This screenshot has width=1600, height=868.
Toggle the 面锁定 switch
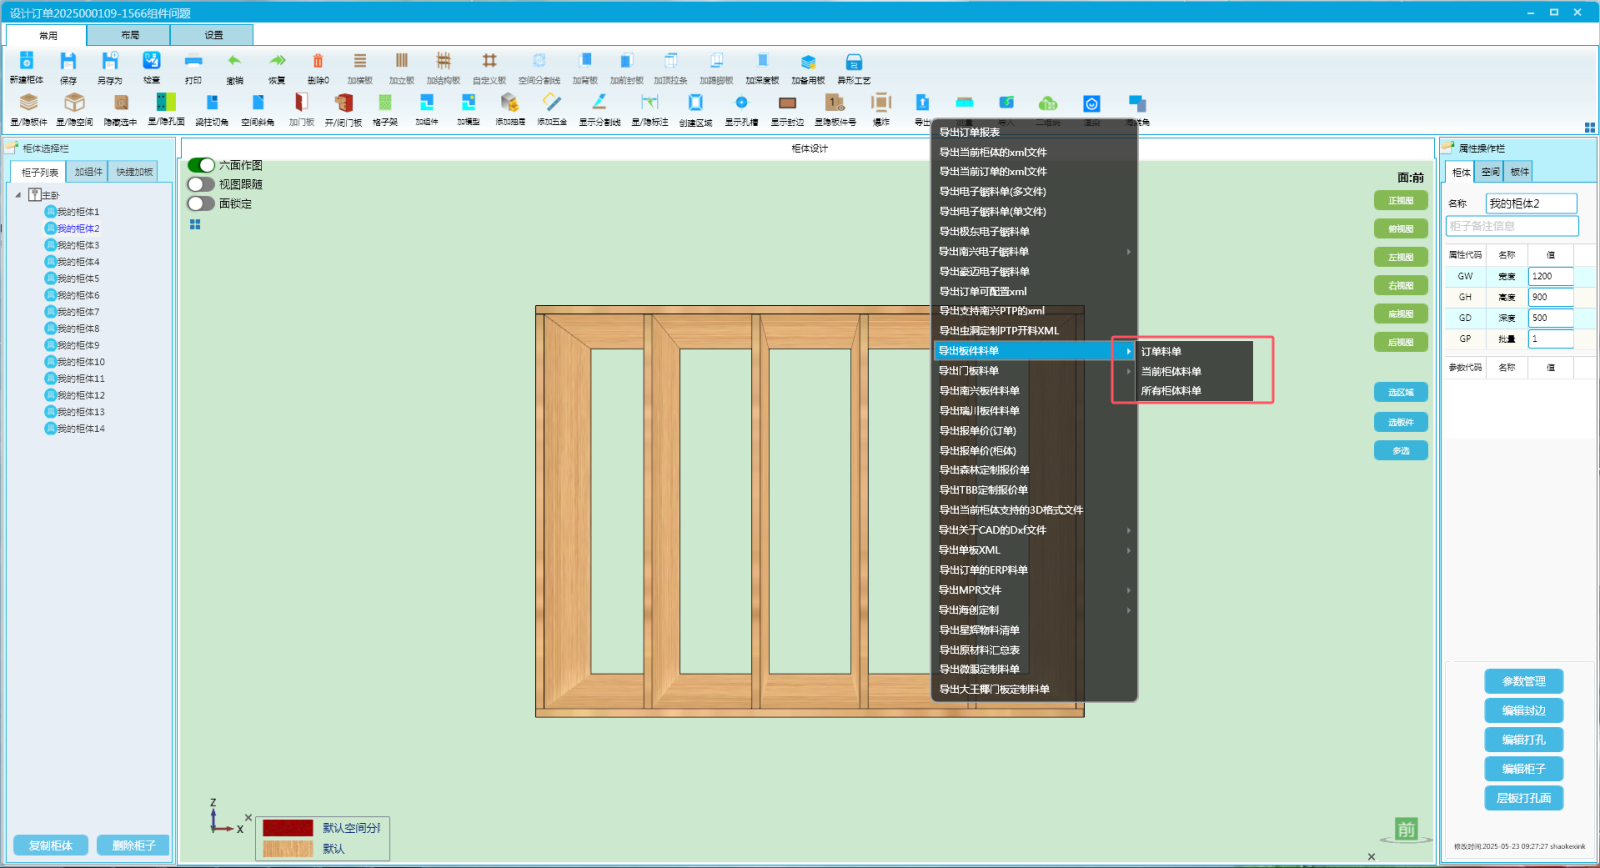point(201,203)
